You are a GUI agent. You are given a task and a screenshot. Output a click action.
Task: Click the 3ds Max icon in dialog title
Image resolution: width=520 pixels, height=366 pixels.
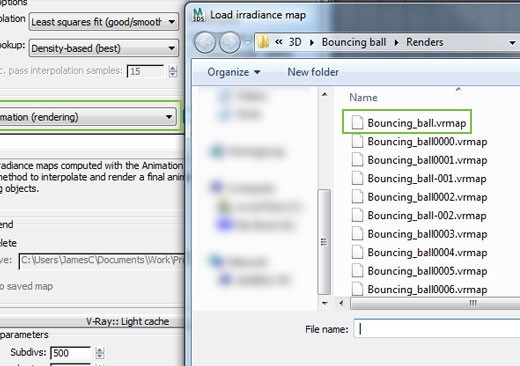[x=198, y=15]
